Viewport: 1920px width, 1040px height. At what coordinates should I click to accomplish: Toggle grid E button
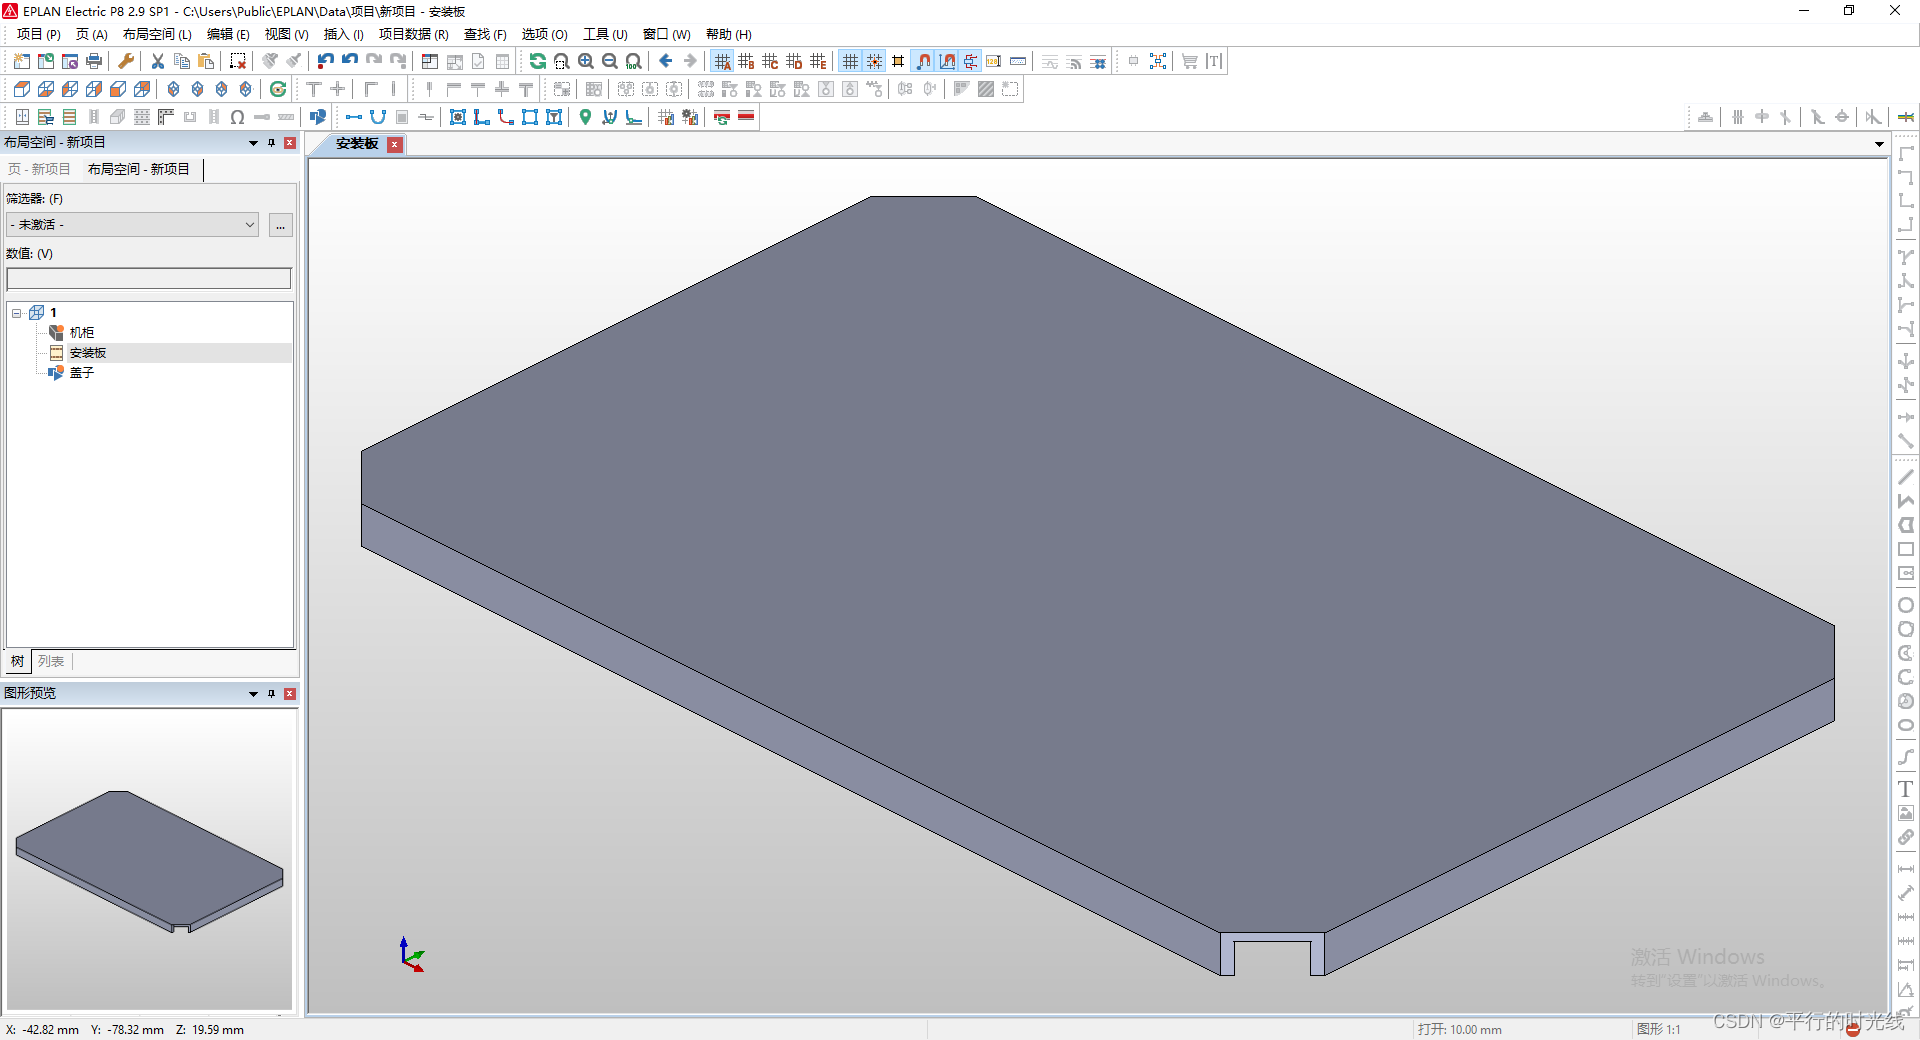[818, 61]
